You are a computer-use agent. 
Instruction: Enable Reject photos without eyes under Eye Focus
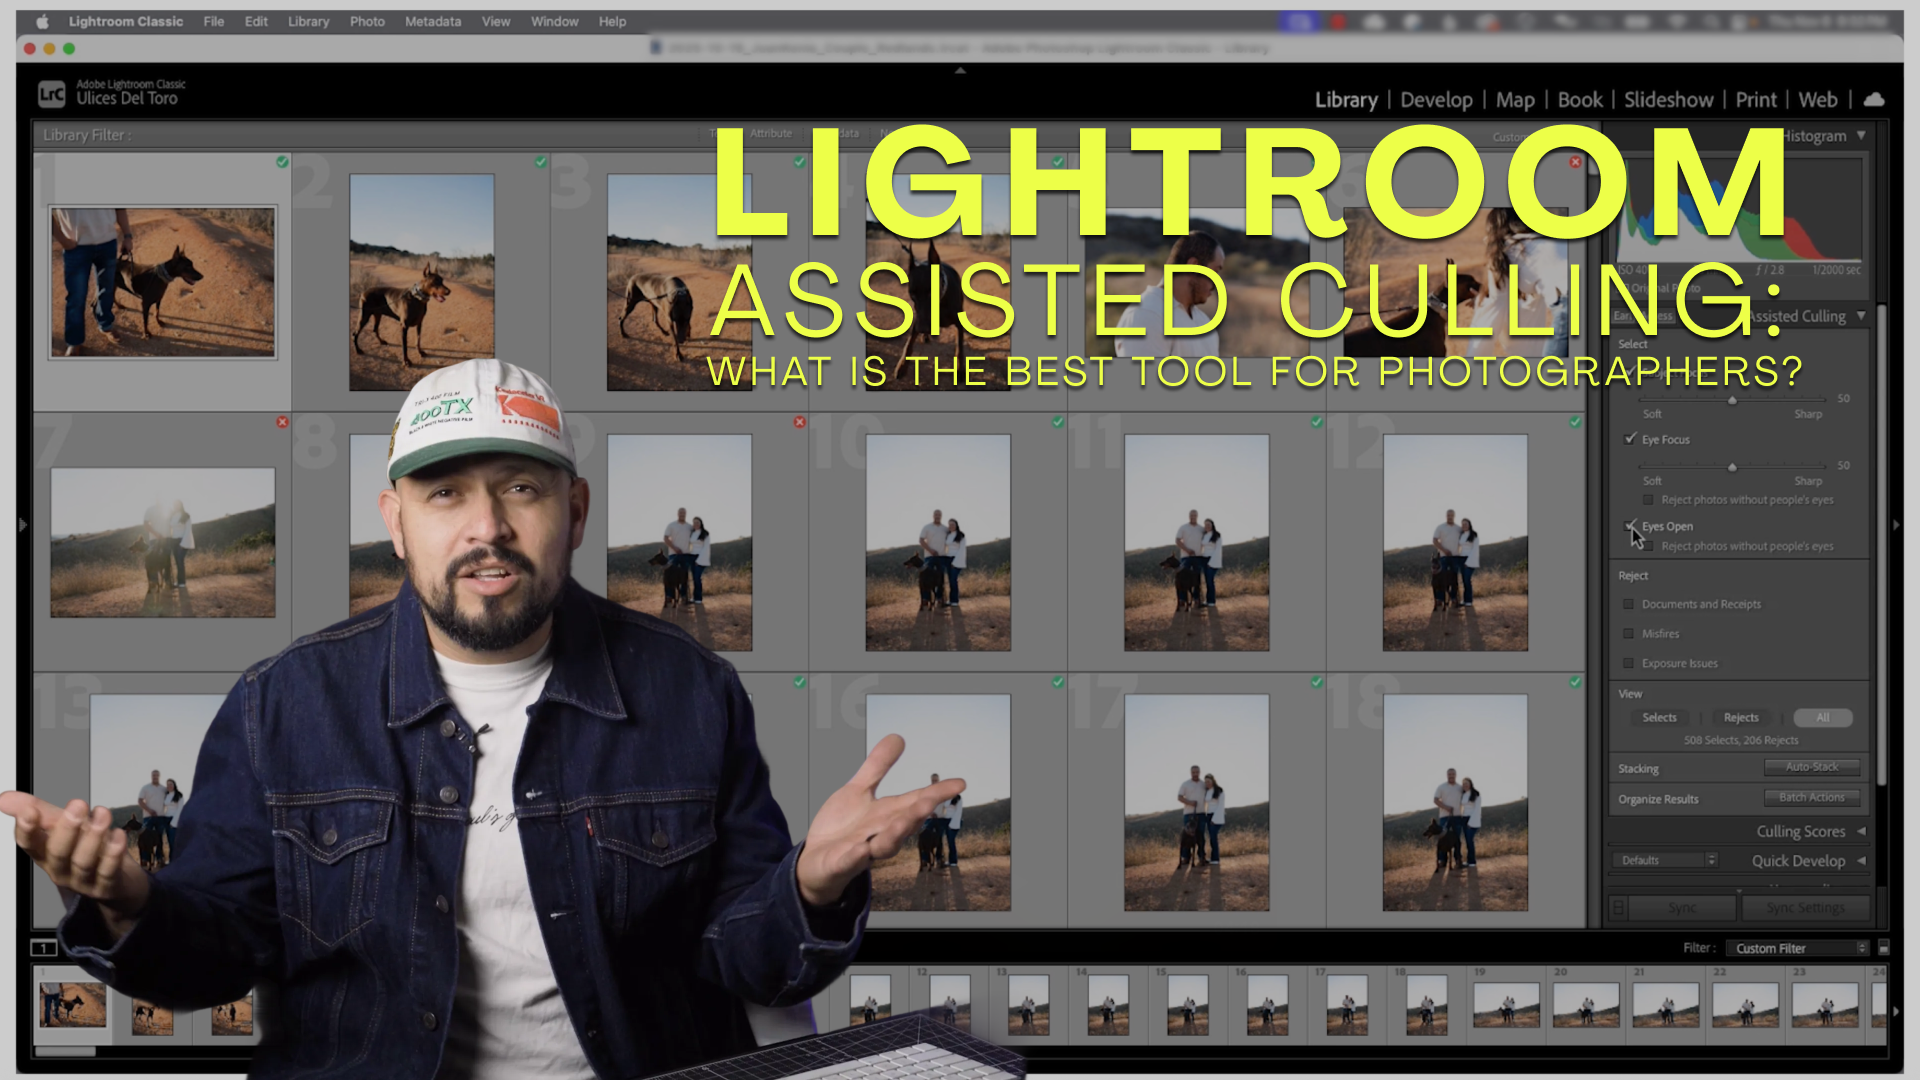click(1648, 500)
